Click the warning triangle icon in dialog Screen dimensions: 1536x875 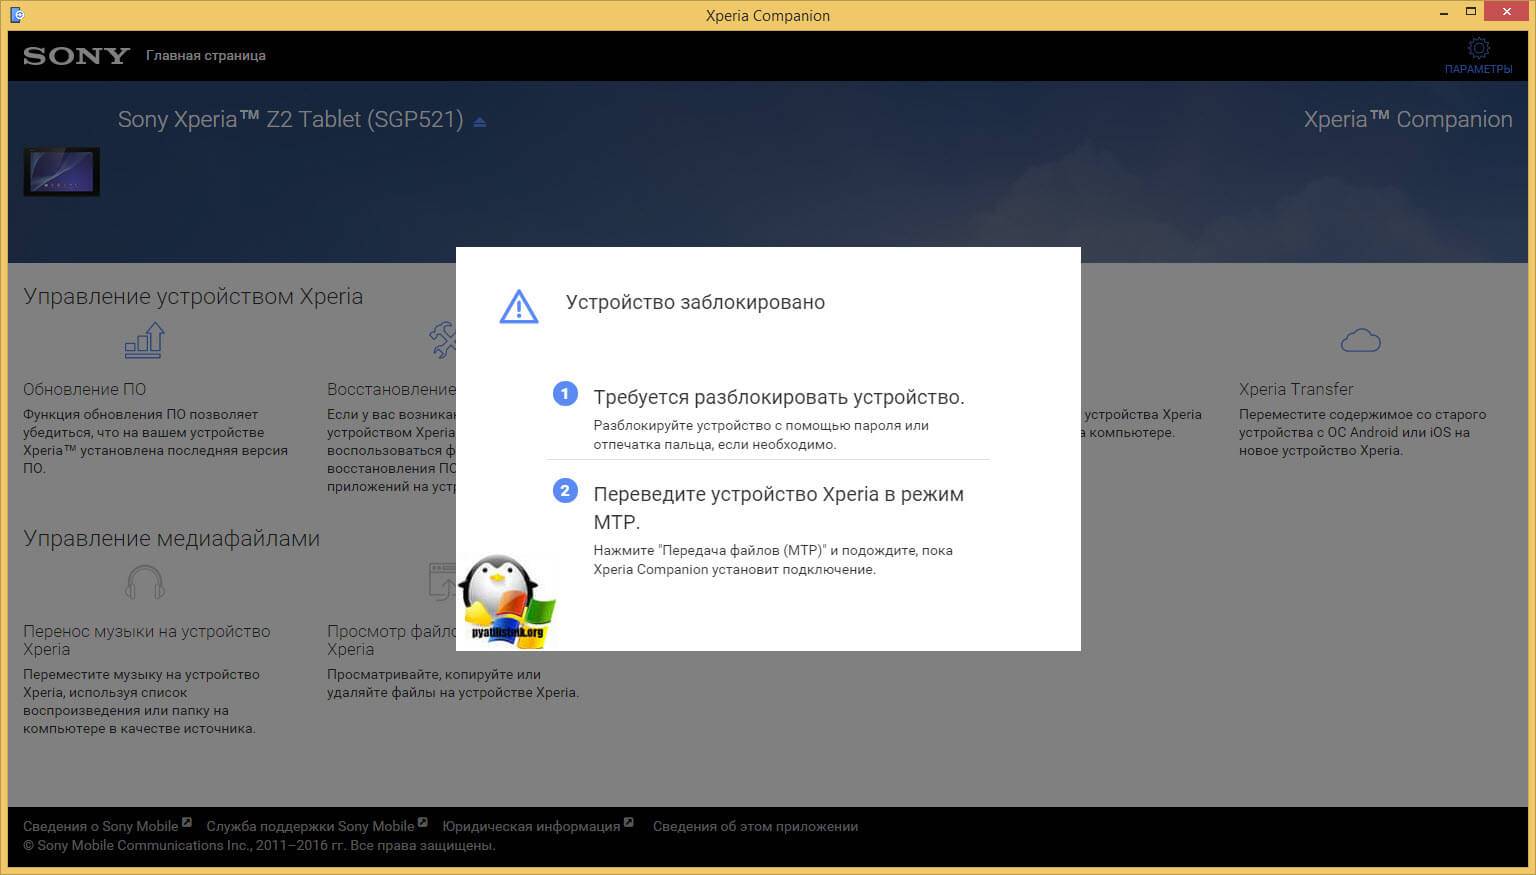tap(518, 307)
